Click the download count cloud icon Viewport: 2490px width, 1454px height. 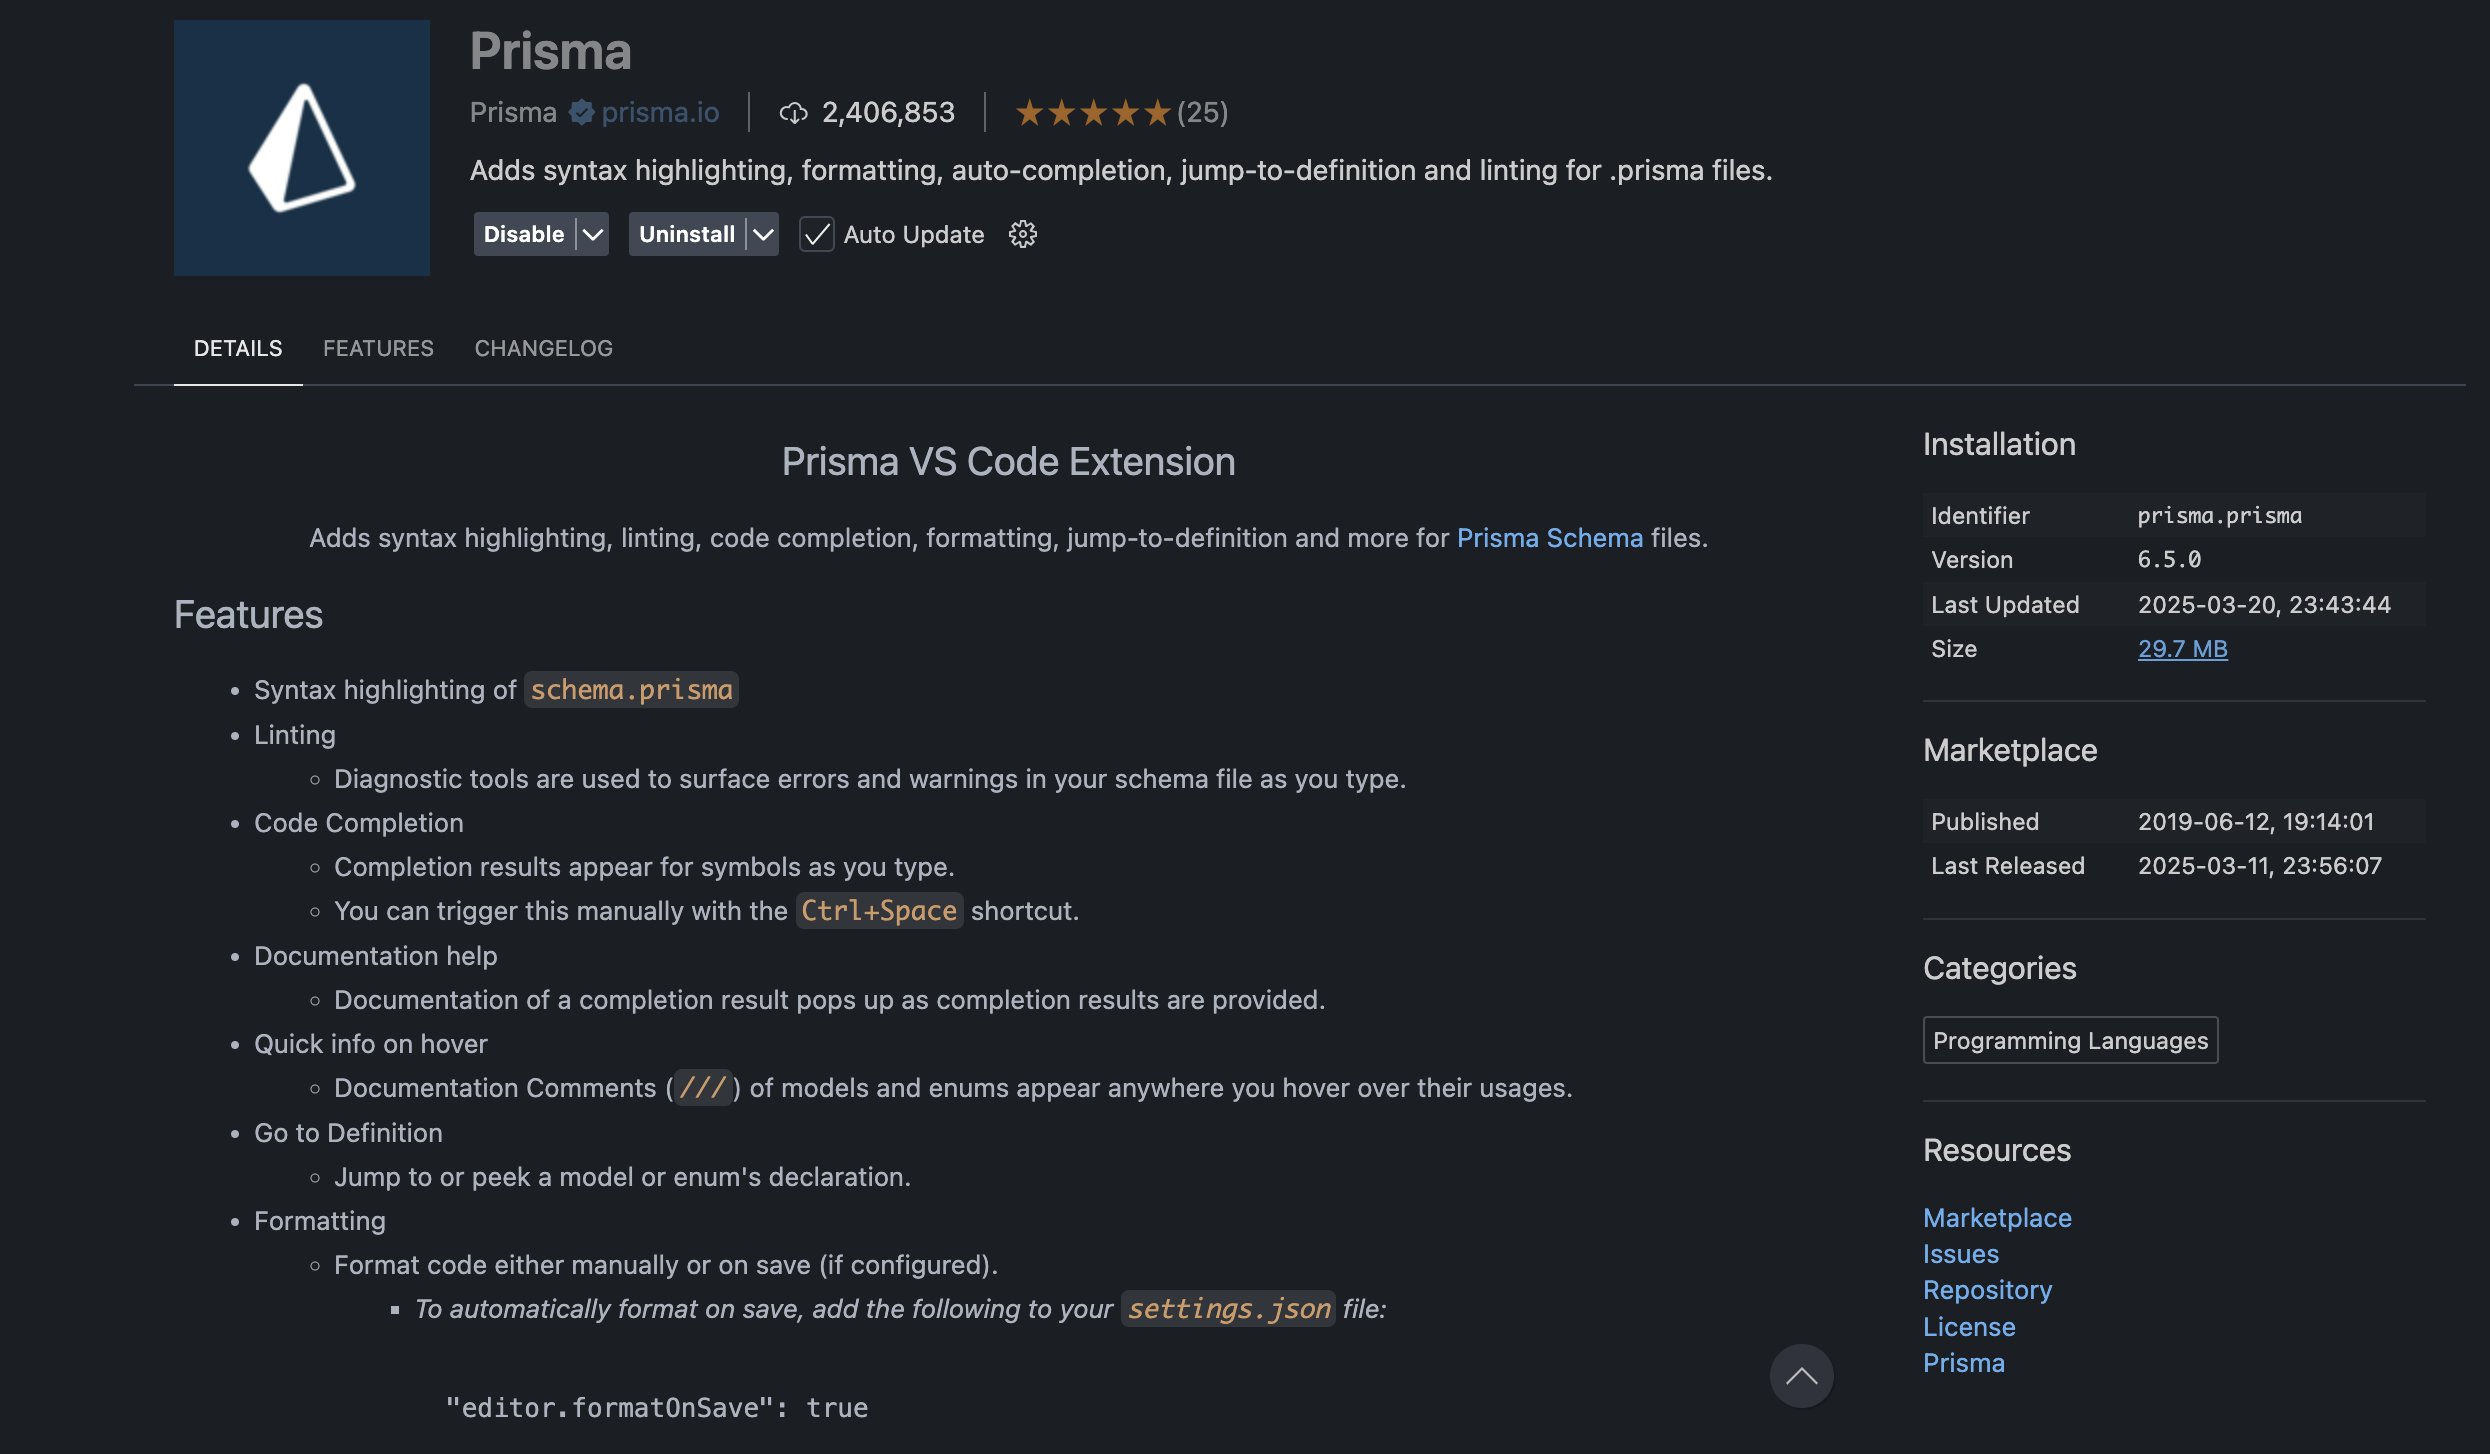[x=793, y=113]
